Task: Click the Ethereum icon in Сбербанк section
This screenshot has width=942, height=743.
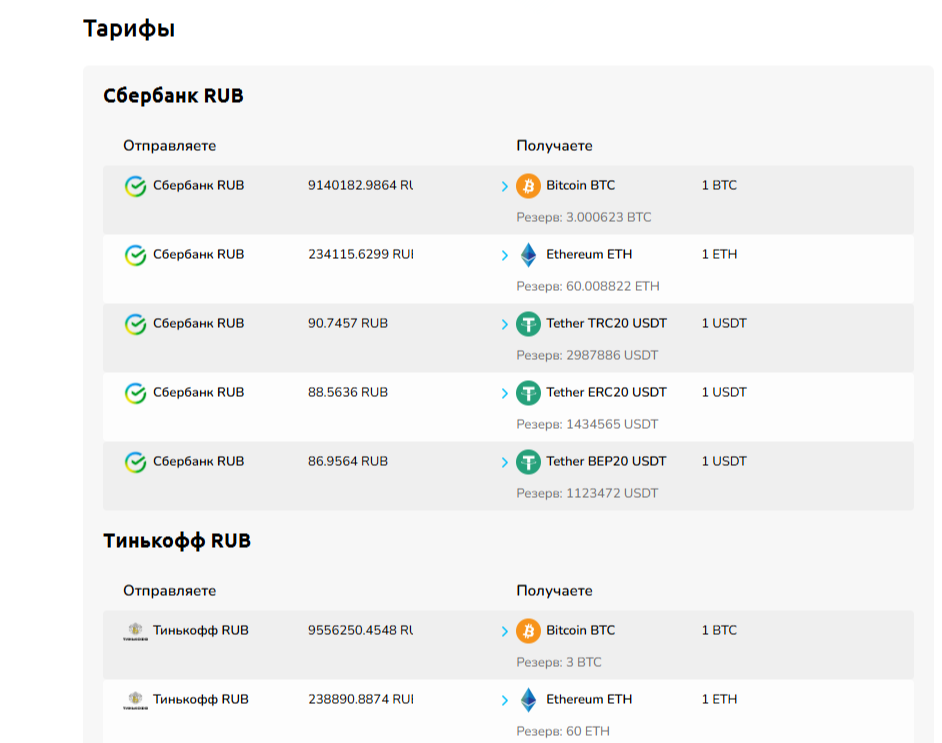Action: click(x=528, y=255)
